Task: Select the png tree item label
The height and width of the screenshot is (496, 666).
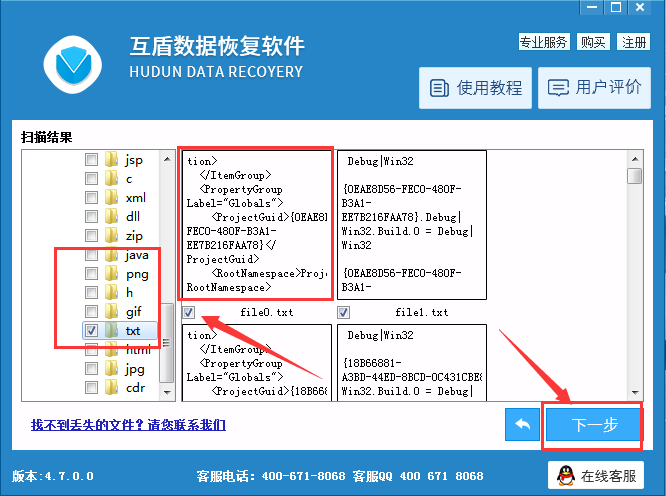Action: (137, 274)
